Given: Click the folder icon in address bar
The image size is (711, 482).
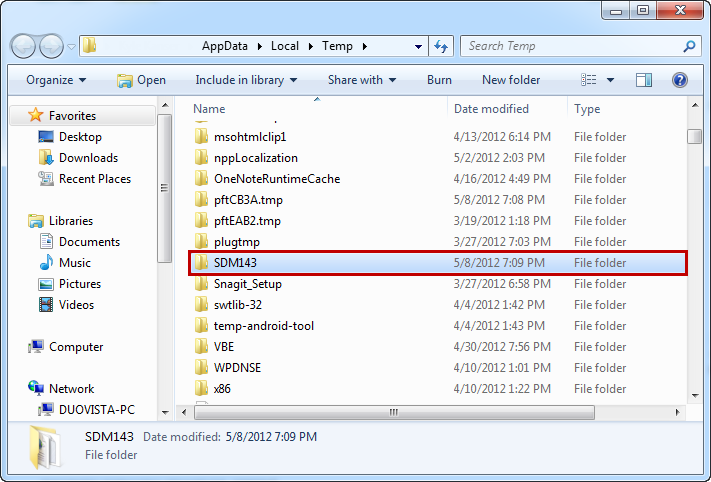Looking at the screenshot, I should [x=89, y=45].
